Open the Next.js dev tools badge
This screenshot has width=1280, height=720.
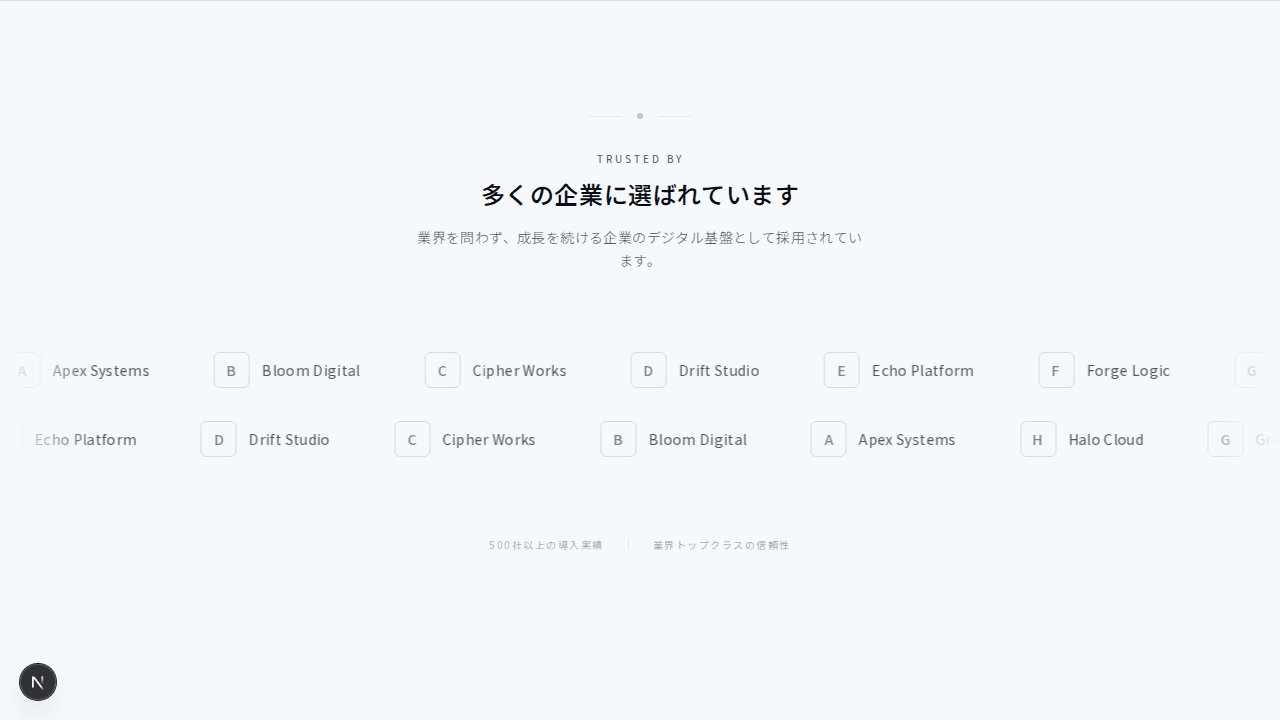pos(38,682)
